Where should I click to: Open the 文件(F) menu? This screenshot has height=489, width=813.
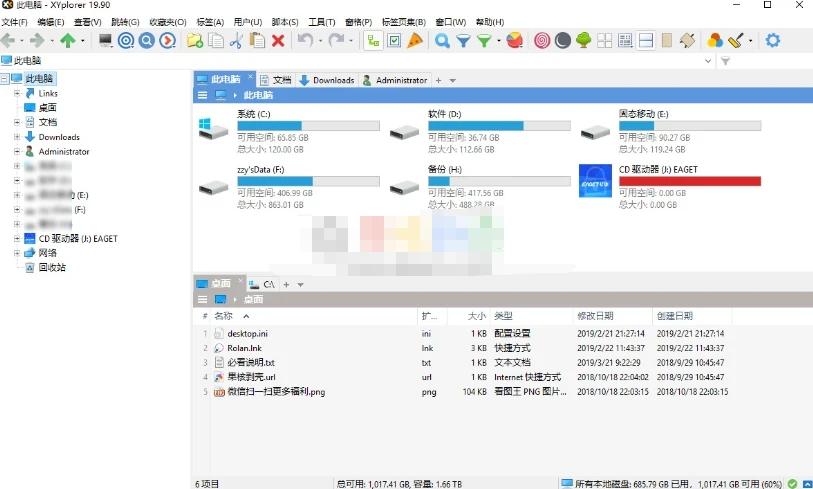[x=15, y=22]
